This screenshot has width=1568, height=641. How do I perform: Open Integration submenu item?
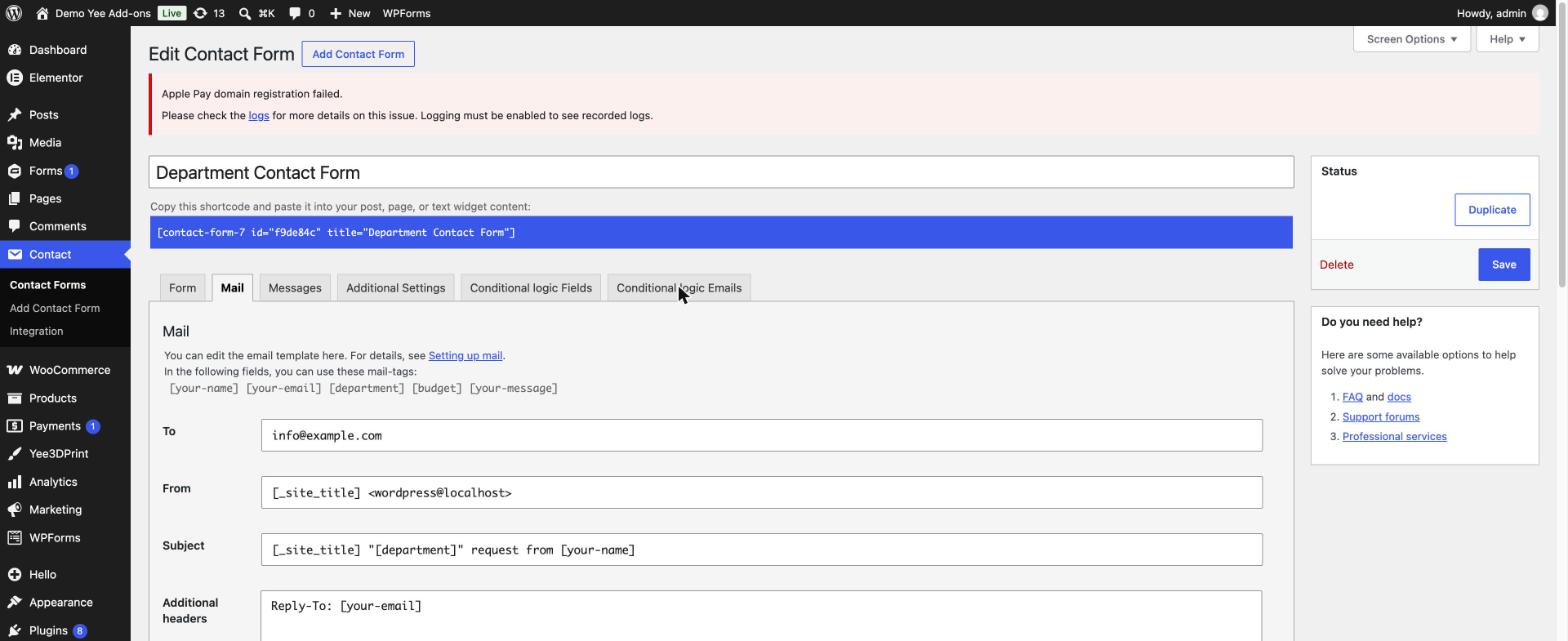coord(36,331)
